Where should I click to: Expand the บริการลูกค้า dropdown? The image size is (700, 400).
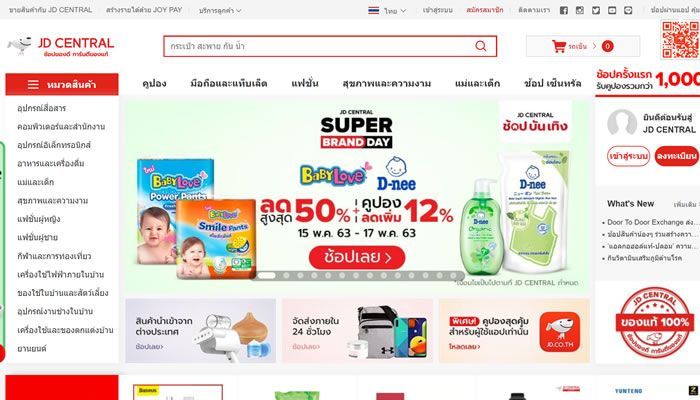click(220, 10)
